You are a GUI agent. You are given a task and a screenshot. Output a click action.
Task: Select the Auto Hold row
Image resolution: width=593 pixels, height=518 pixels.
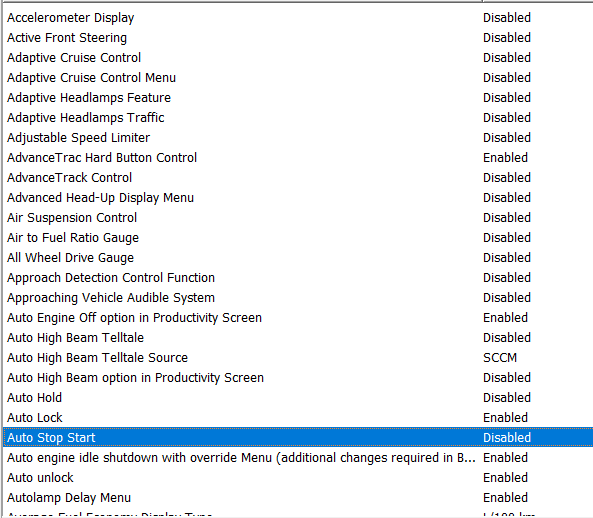pyautogui.click(x=298, y=398)
